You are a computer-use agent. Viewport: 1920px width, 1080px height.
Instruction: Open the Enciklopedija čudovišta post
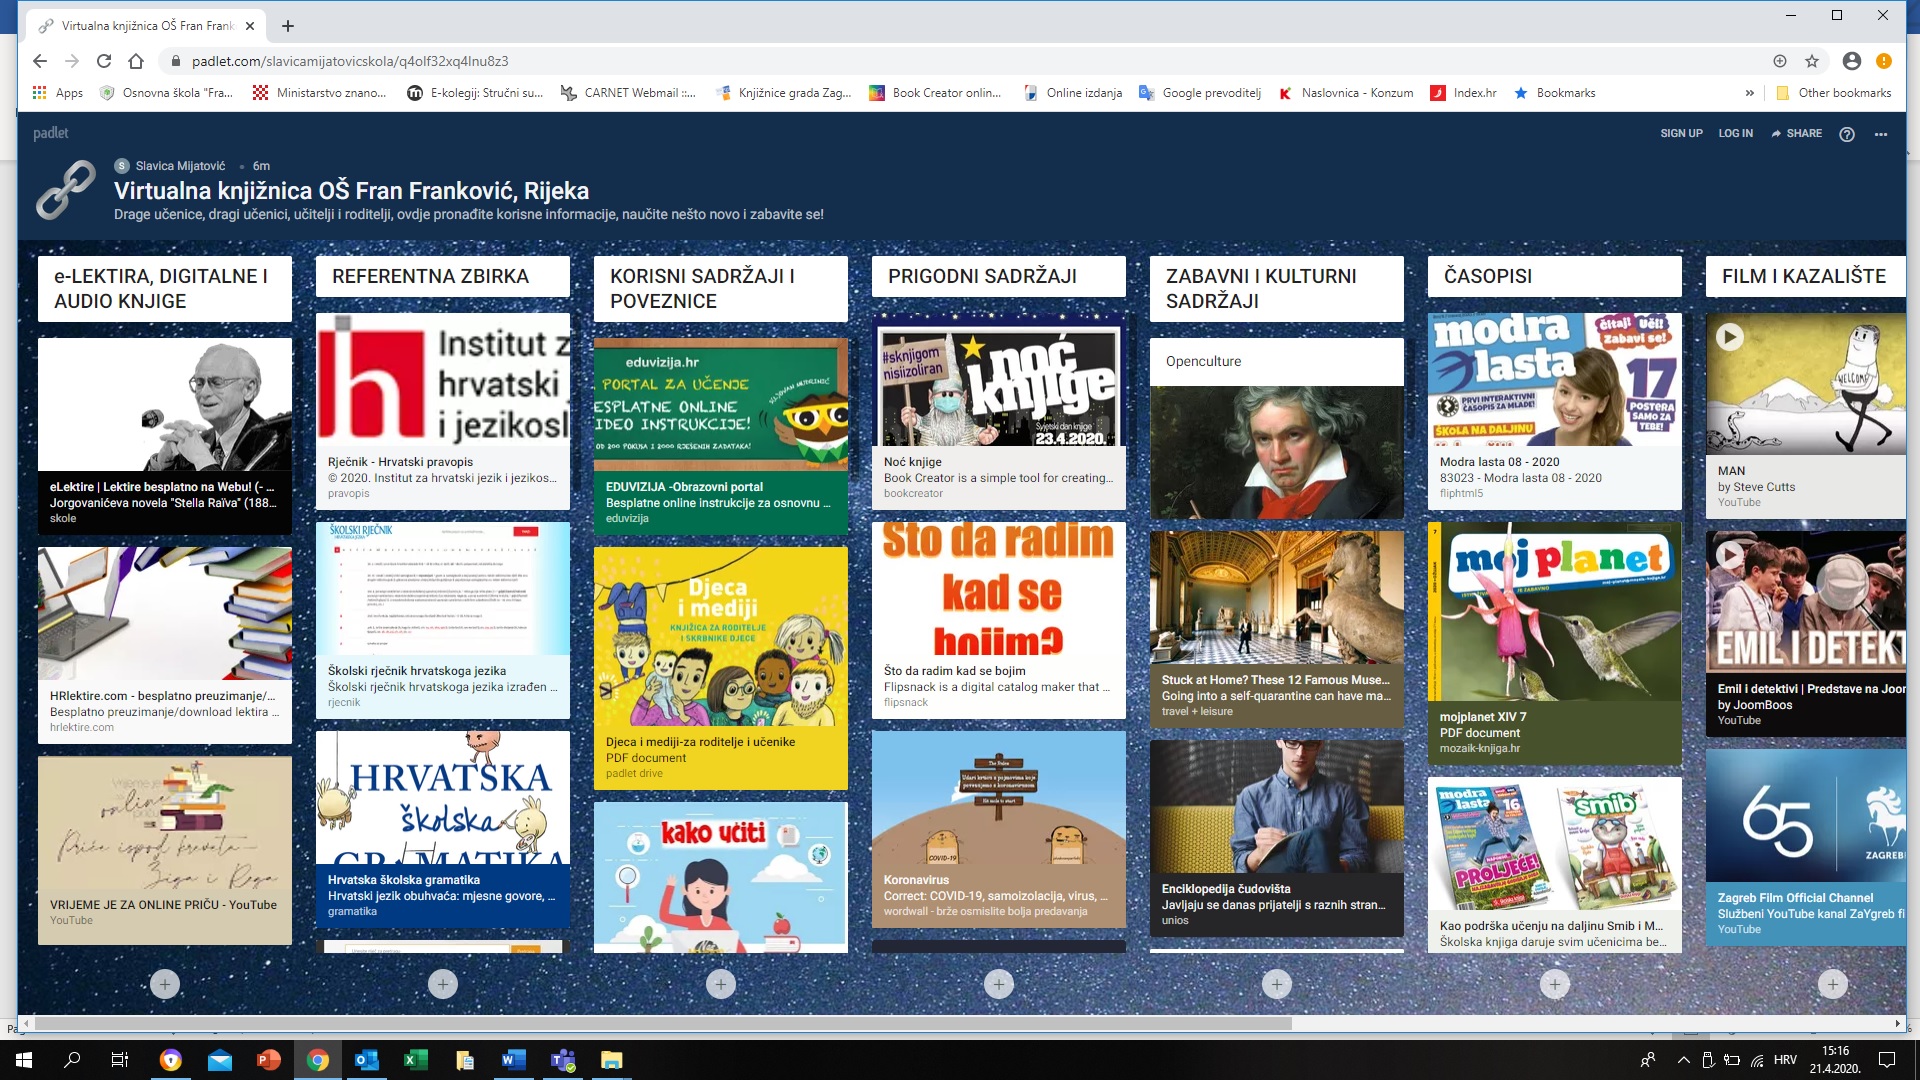(1277, 838)
